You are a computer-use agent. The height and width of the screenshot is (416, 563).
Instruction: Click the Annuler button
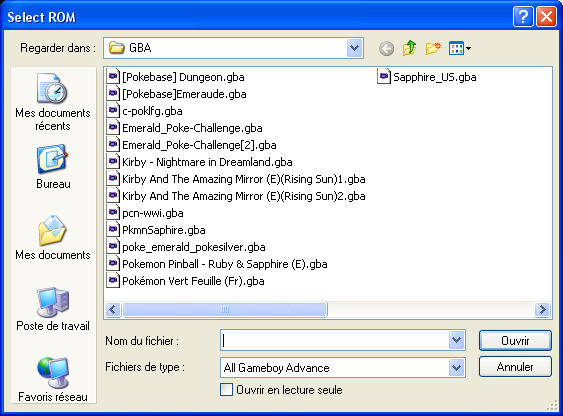click(515, 367)
